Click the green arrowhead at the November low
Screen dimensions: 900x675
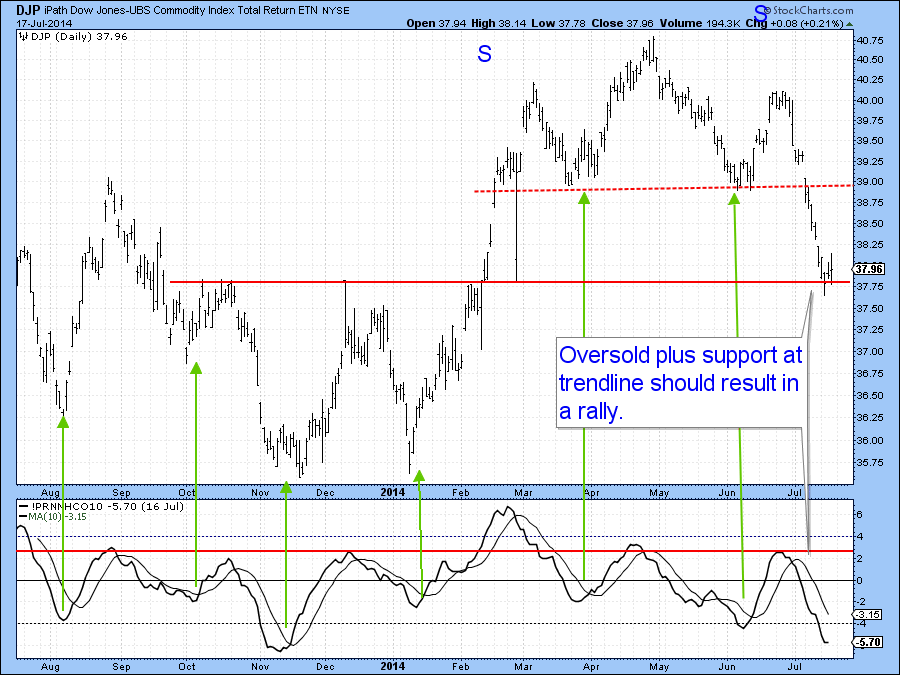tap(286, 487)
